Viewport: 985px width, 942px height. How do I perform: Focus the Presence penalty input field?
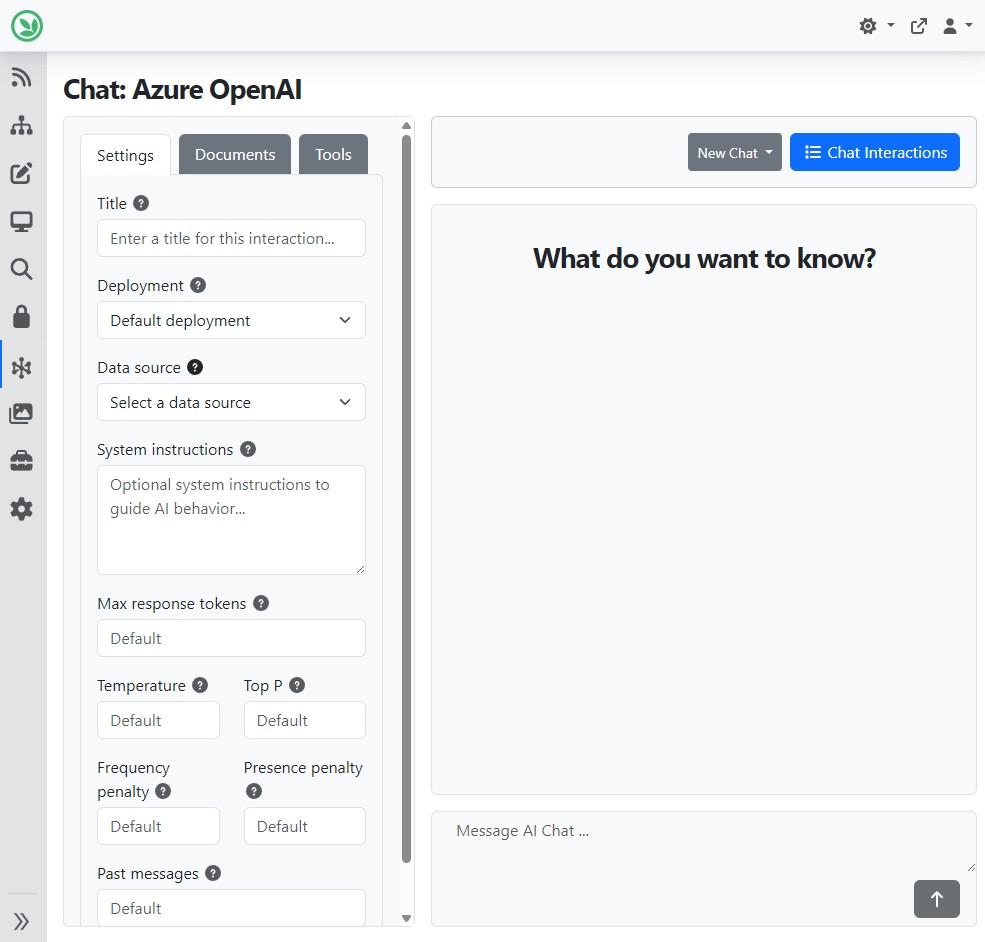click(x=305, y=826)
